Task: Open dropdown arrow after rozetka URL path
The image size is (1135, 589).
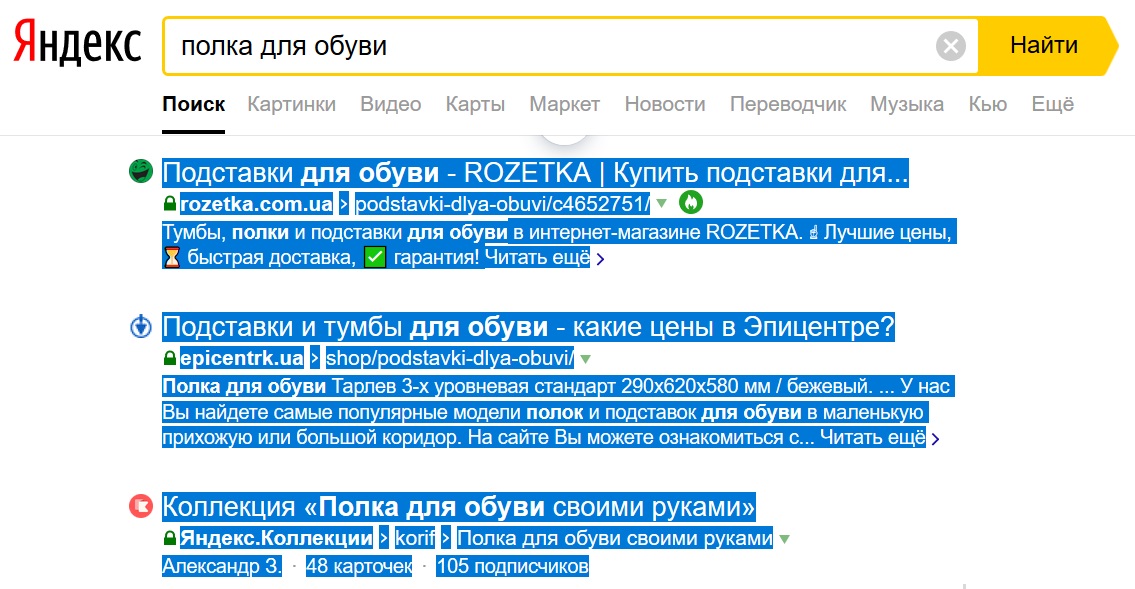Action: point(661,205)
